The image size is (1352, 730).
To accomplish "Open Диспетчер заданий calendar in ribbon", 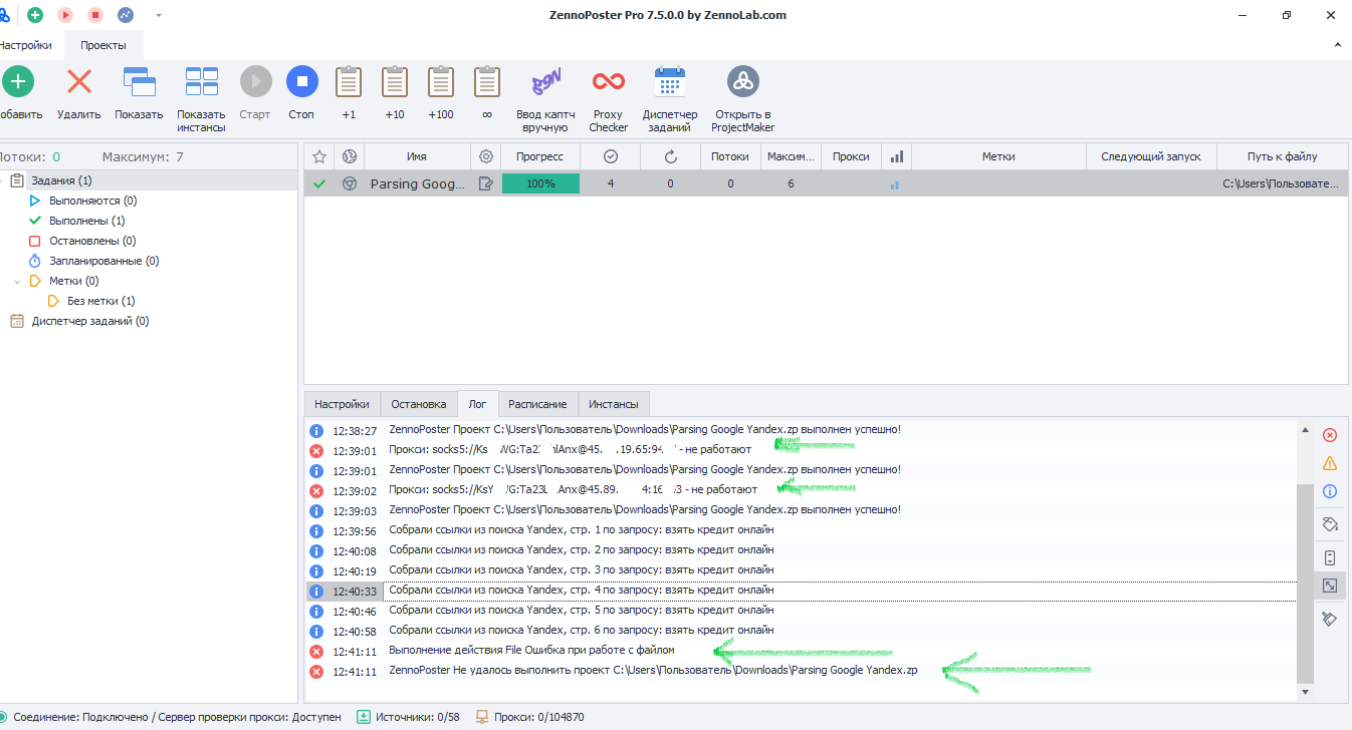I will tap(670, 82).
